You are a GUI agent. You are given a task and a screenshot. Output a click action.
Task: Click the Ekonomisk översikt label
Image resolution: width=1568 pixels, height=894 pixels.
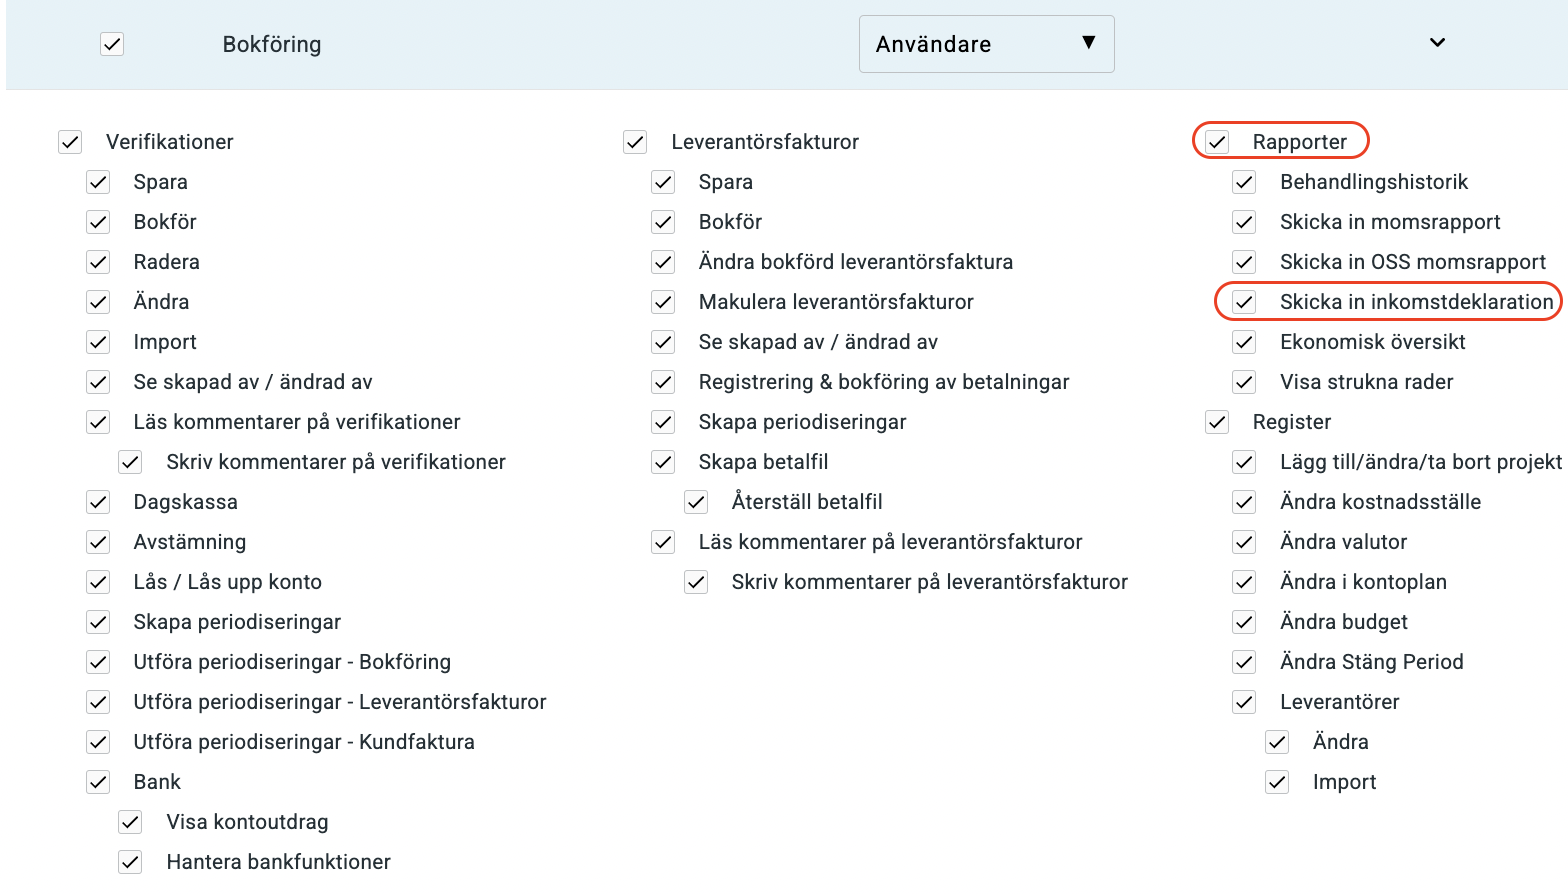click(x=1373, y=341)
